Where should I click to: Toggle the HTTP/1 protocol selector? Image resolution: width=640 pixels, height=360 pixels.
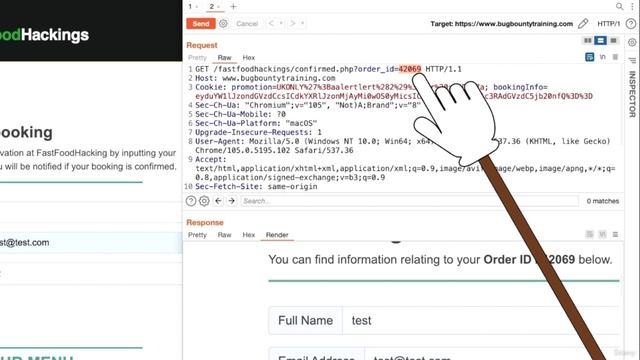[x=608, y=24]
